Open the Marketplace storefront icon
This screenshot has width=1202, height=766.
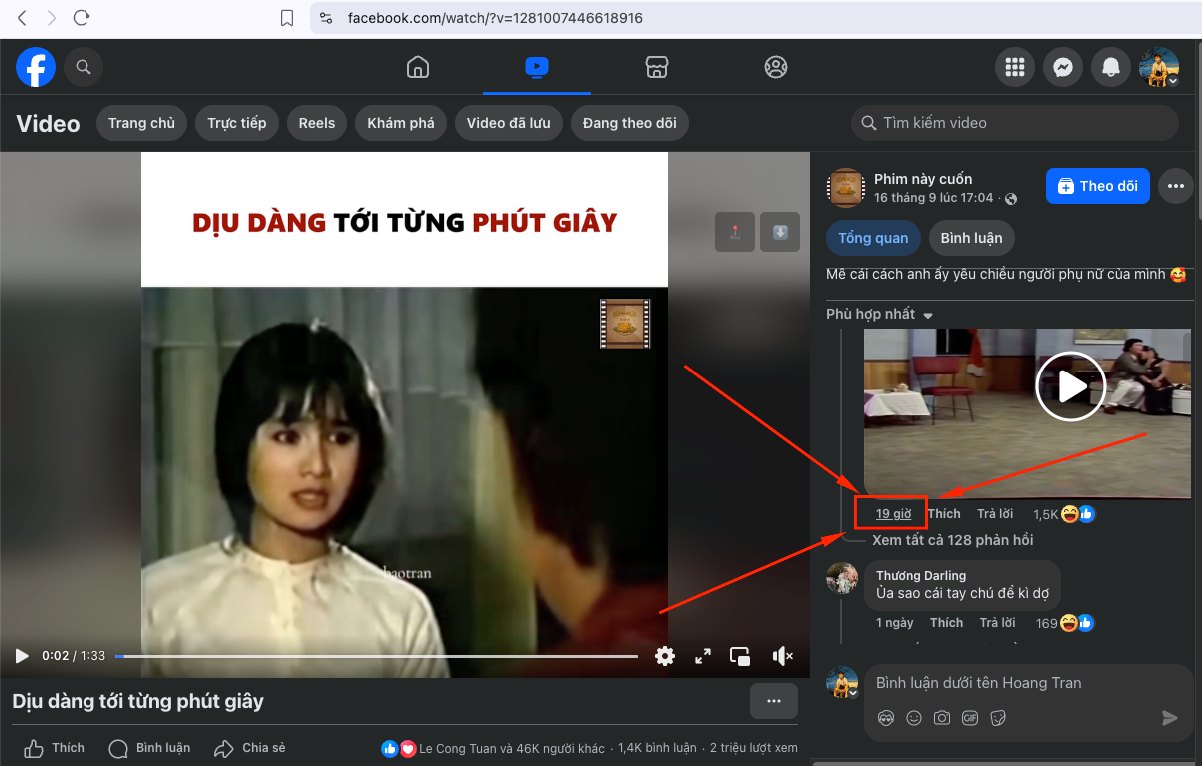point(656,67)
